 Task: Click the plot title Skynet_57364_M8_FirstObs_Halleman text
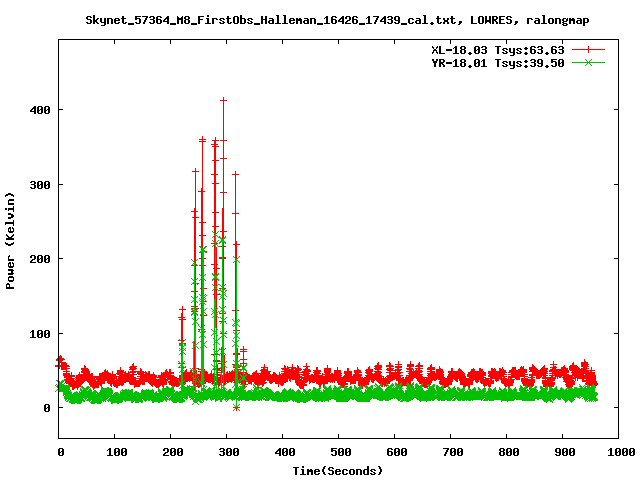pos(337,20)
